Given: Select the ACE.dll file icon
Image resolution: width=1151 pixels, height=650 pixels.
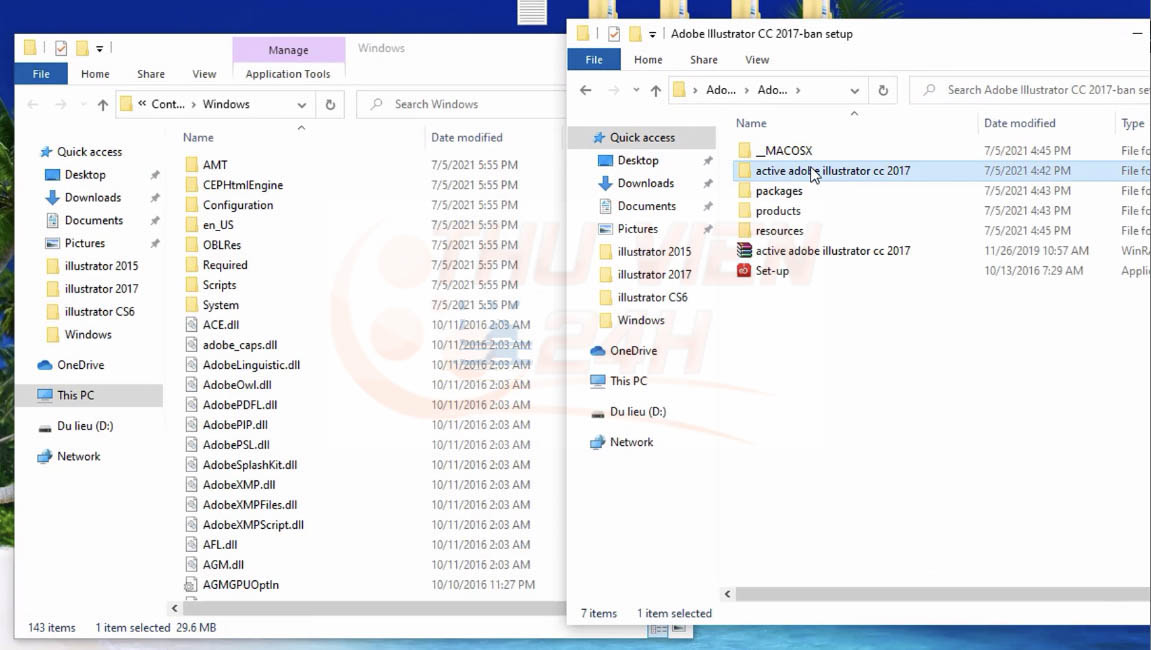Looking at the screenshot, I should coord(192,325).
